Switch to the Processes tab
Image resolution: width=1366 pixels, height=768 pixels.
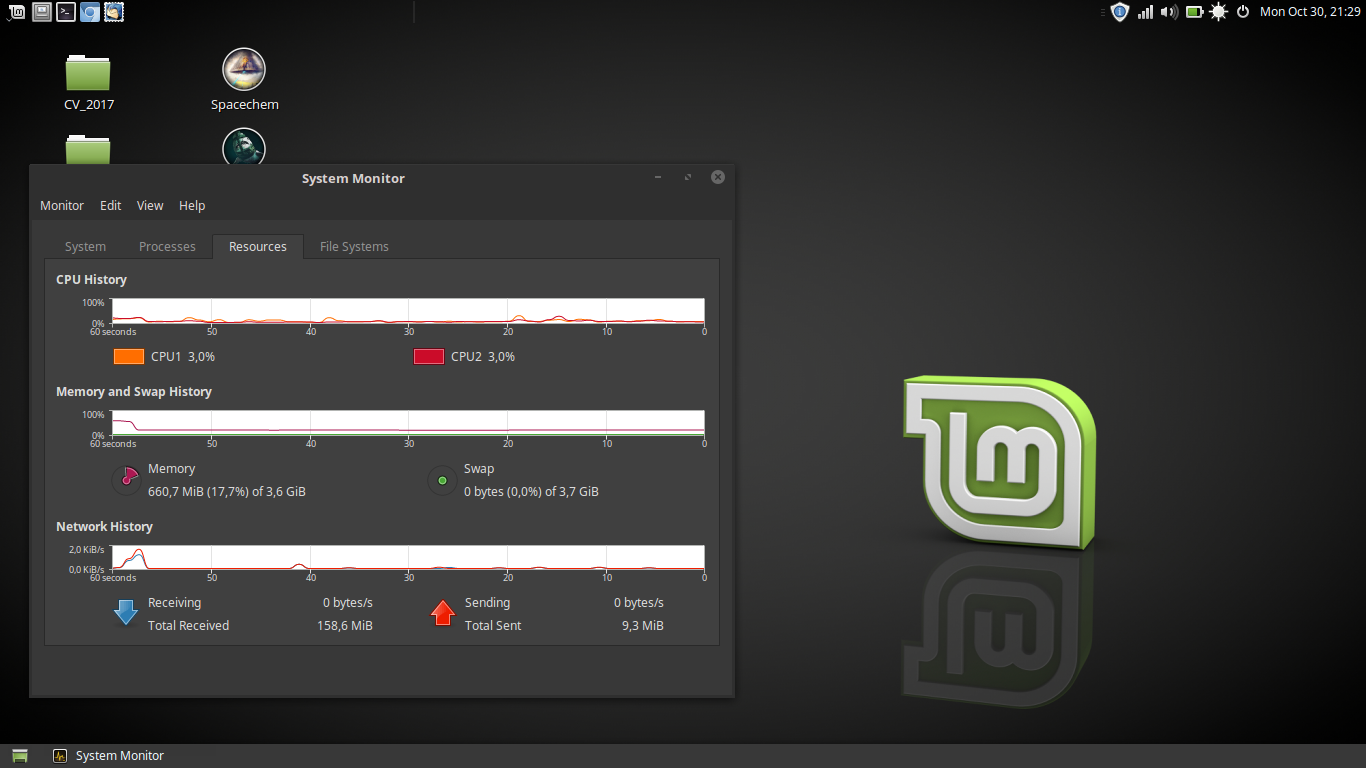[167, 246]
